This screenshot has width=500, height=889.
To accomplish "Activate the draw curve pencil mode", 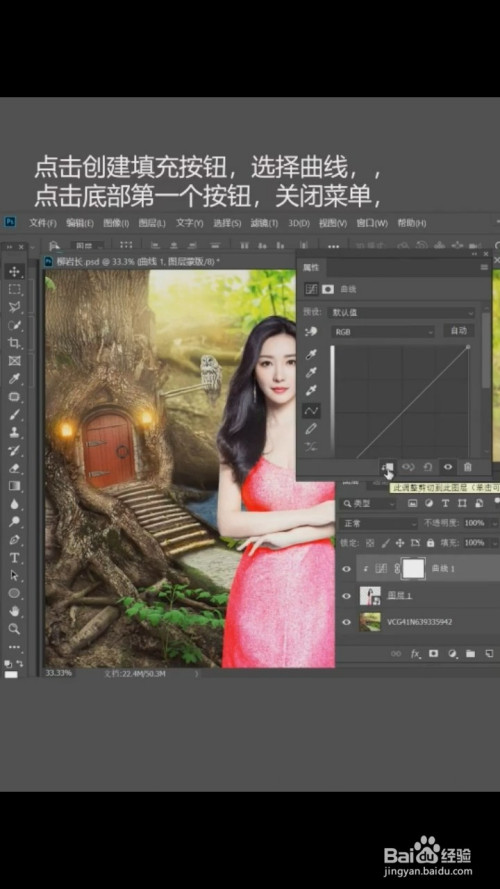I will pyautogui.click(x=311, y=429).
